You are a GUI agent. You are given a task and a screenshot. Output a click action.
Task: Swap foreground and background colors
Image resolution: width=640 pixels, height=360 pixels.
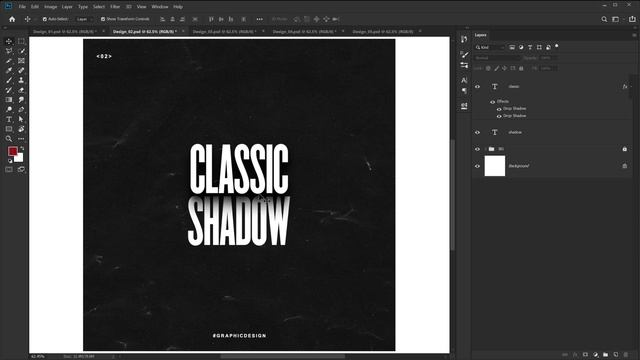click(x=22, y=149)
